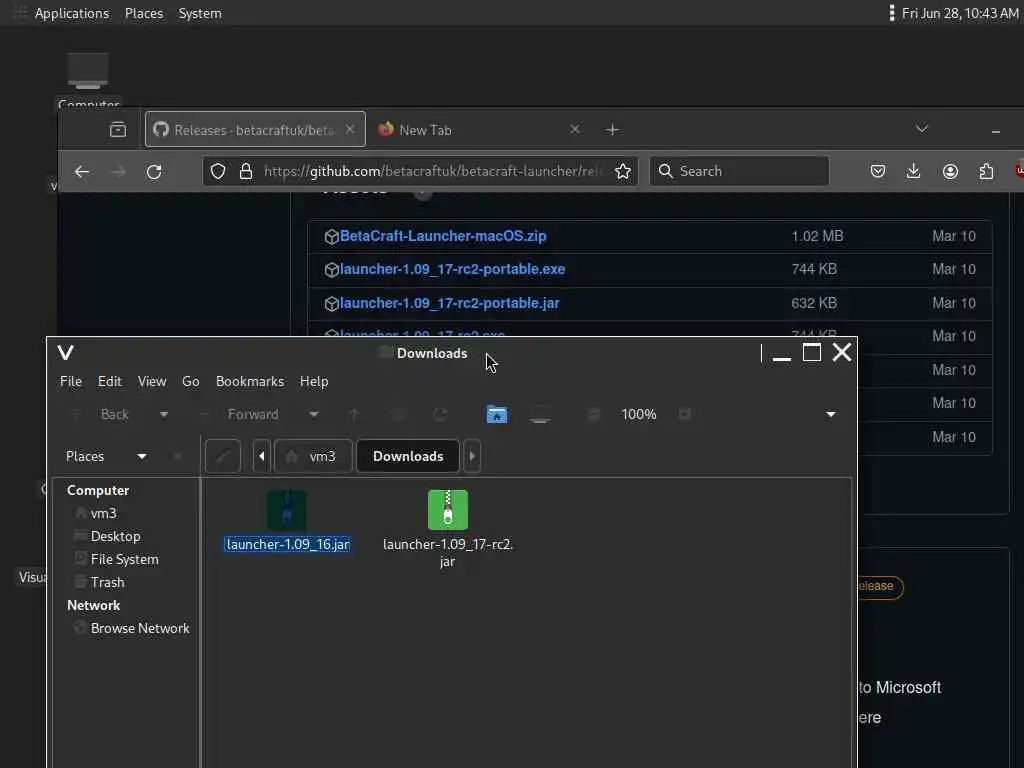This screenshot has height=768, width=1024.
Task: Switch to the New Tab browser tab
Action: [478, 129]
